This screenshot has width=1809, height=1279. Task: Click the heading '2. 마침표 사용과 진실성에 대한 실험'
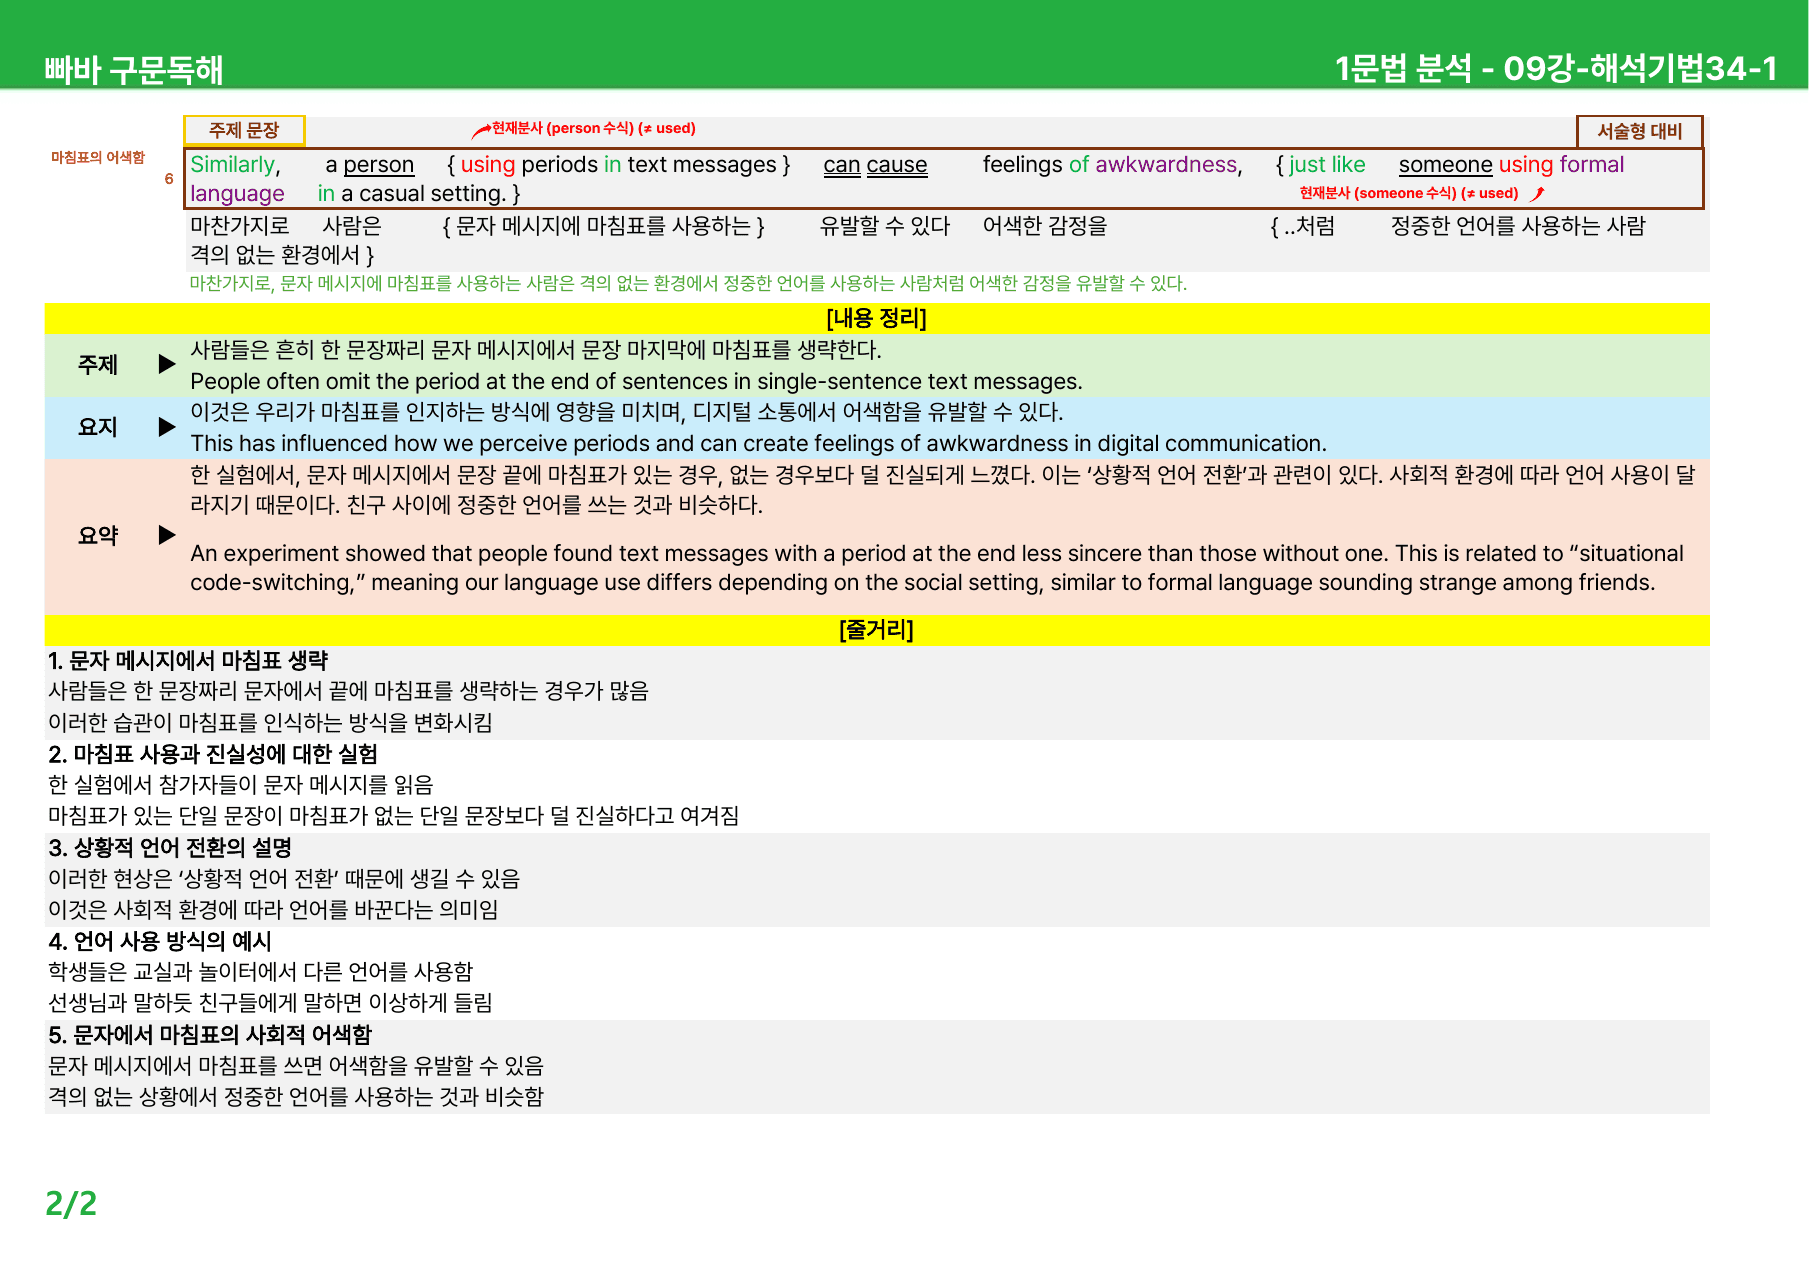(x=213, y=754)
